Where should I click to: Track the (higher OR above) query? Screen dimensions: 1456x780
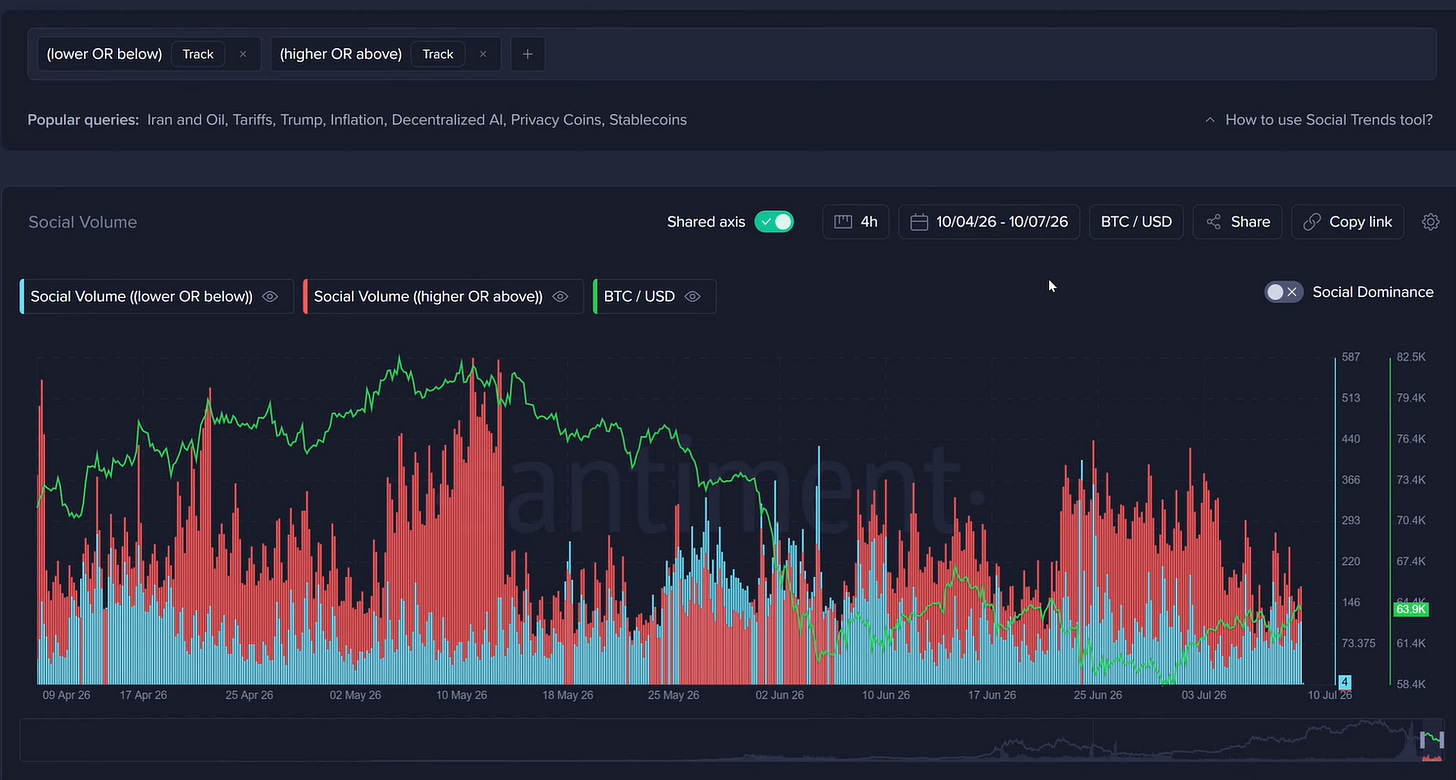(438, 54)
